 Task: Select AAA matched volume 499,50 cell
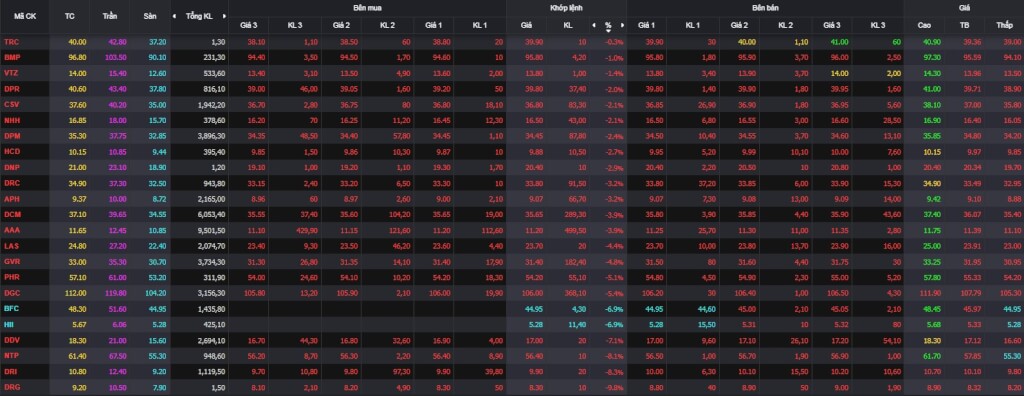coord(575,230)
